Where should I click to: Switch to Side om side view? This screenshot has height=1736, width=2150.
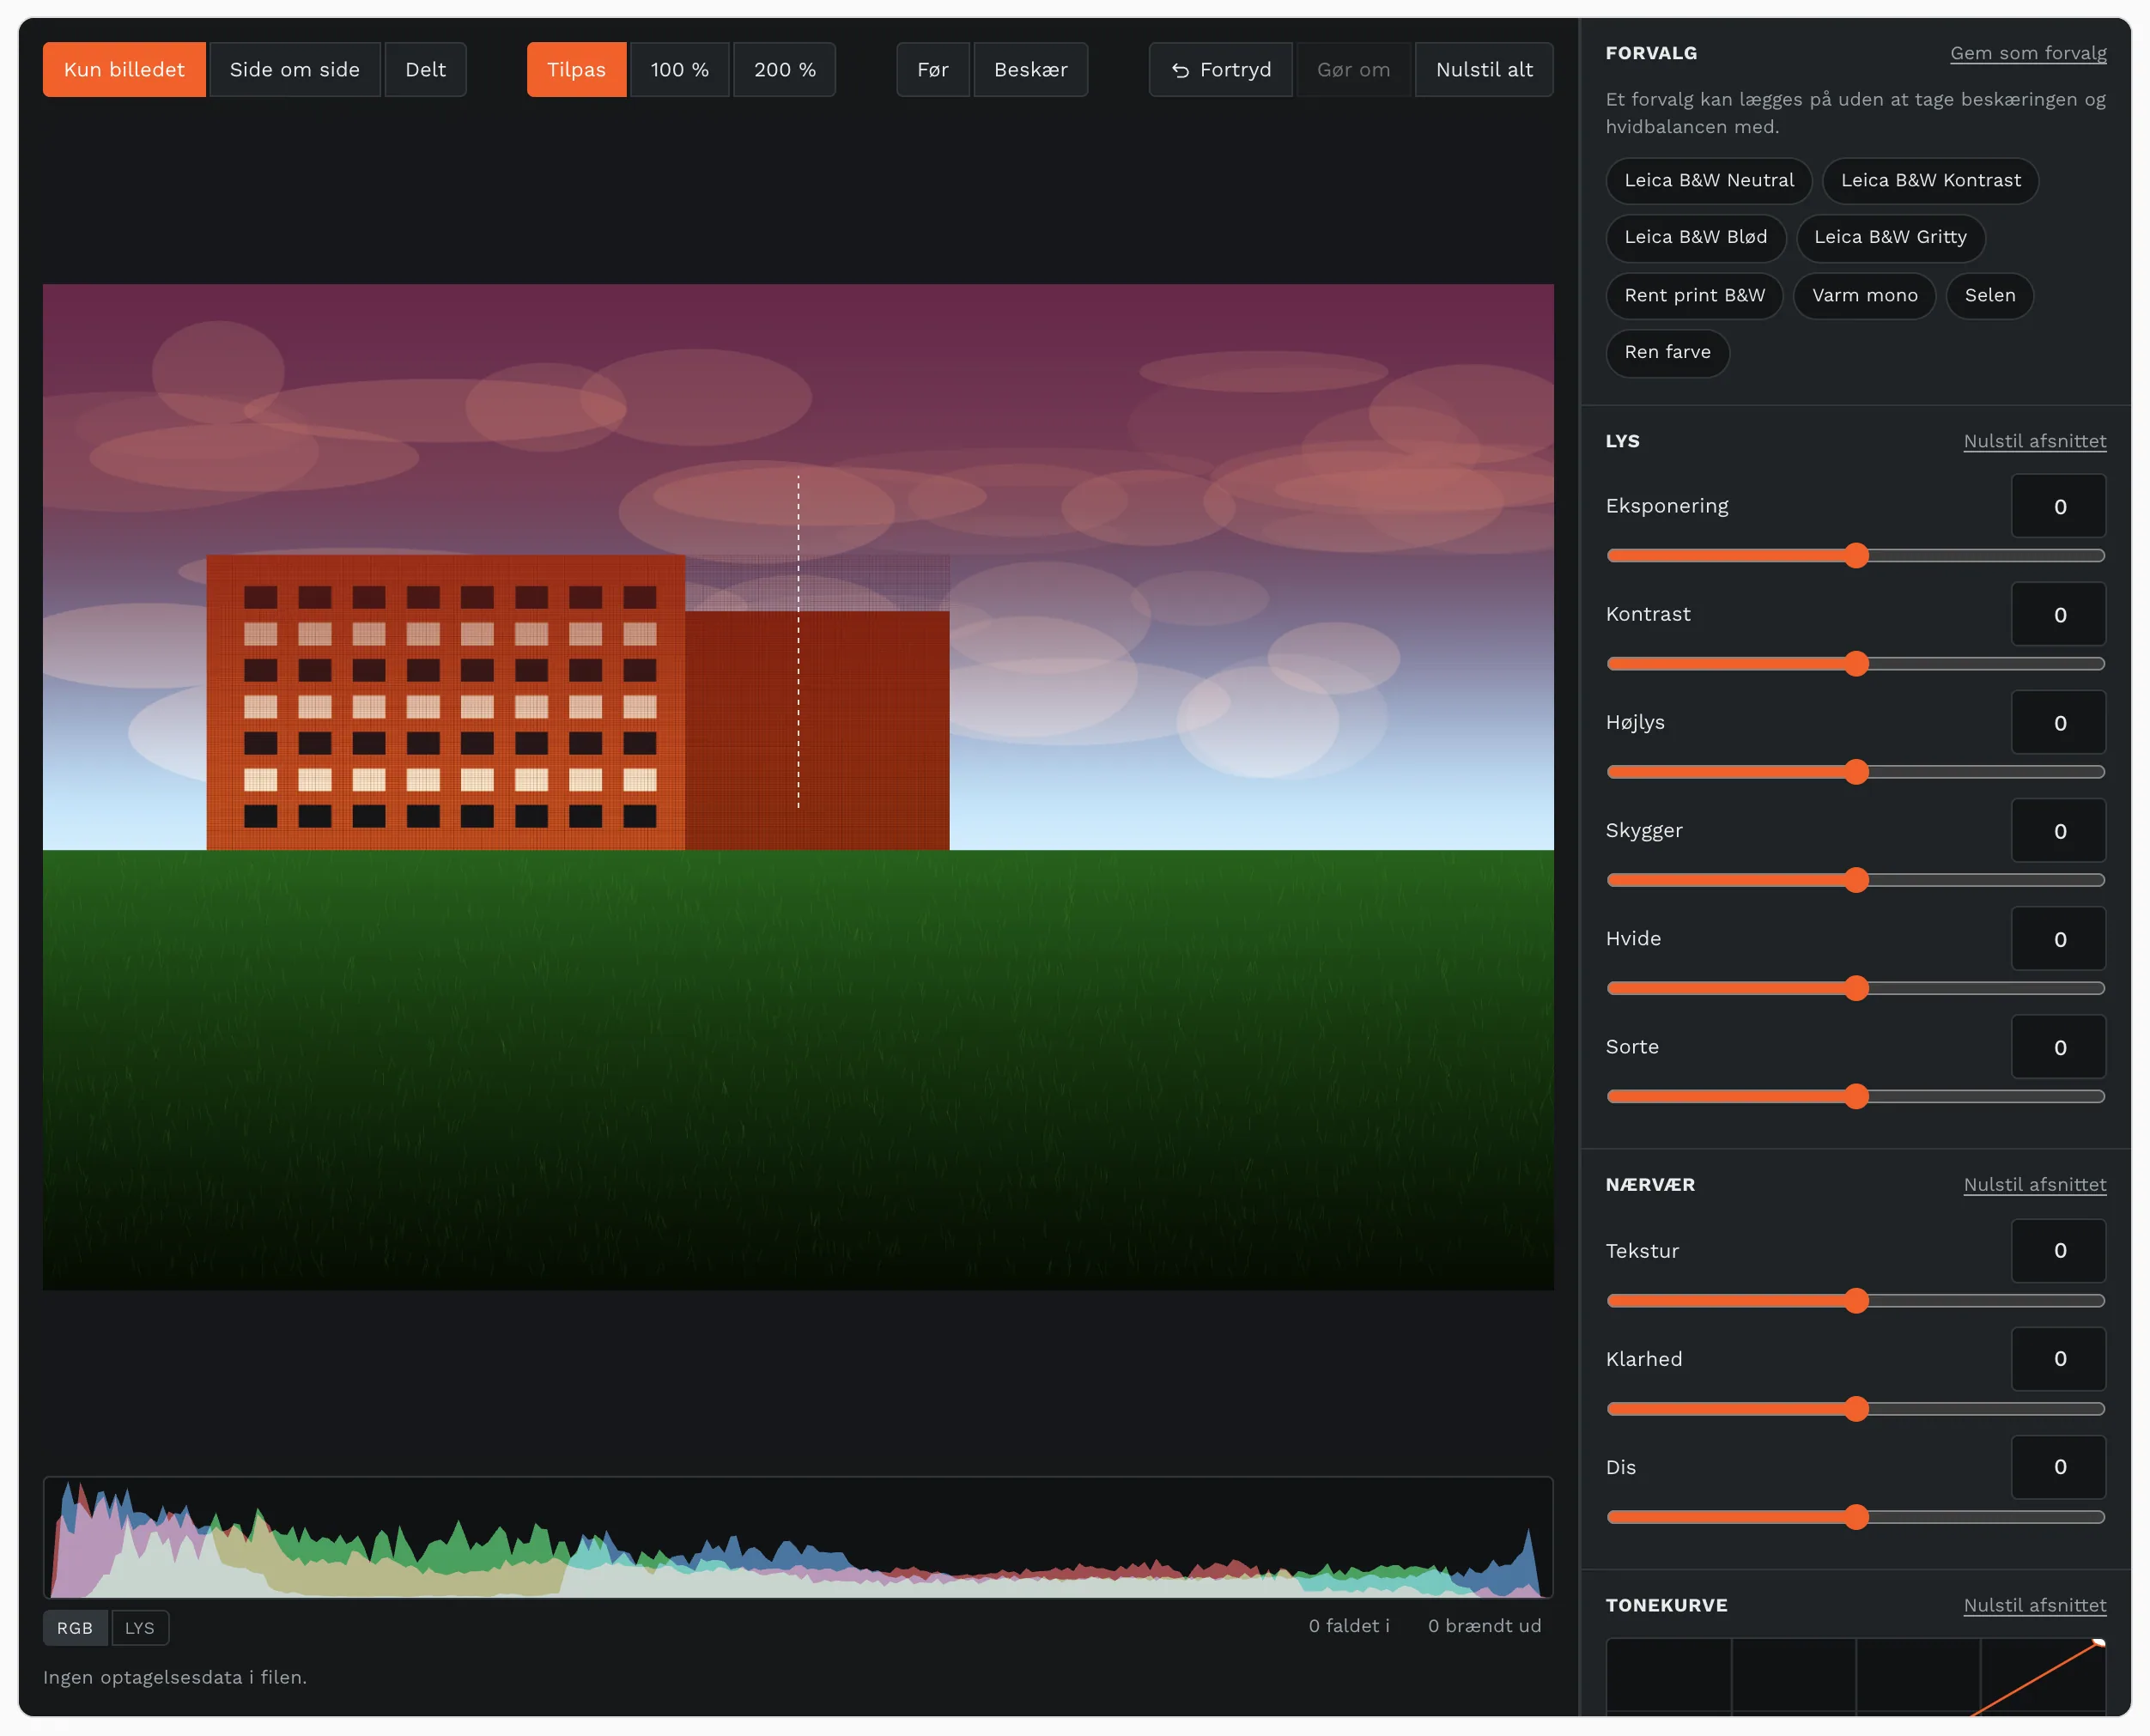[x=294, y=69]
